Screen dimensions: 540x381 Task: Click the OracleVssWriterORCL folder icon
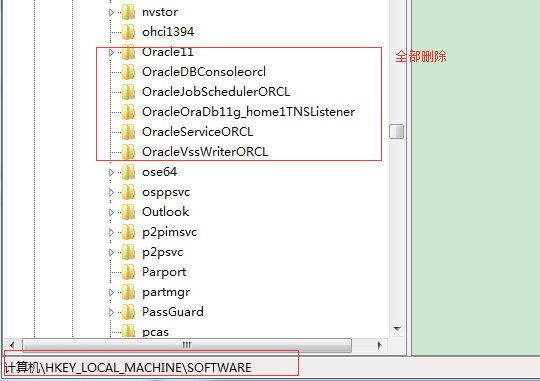[128, 152]
